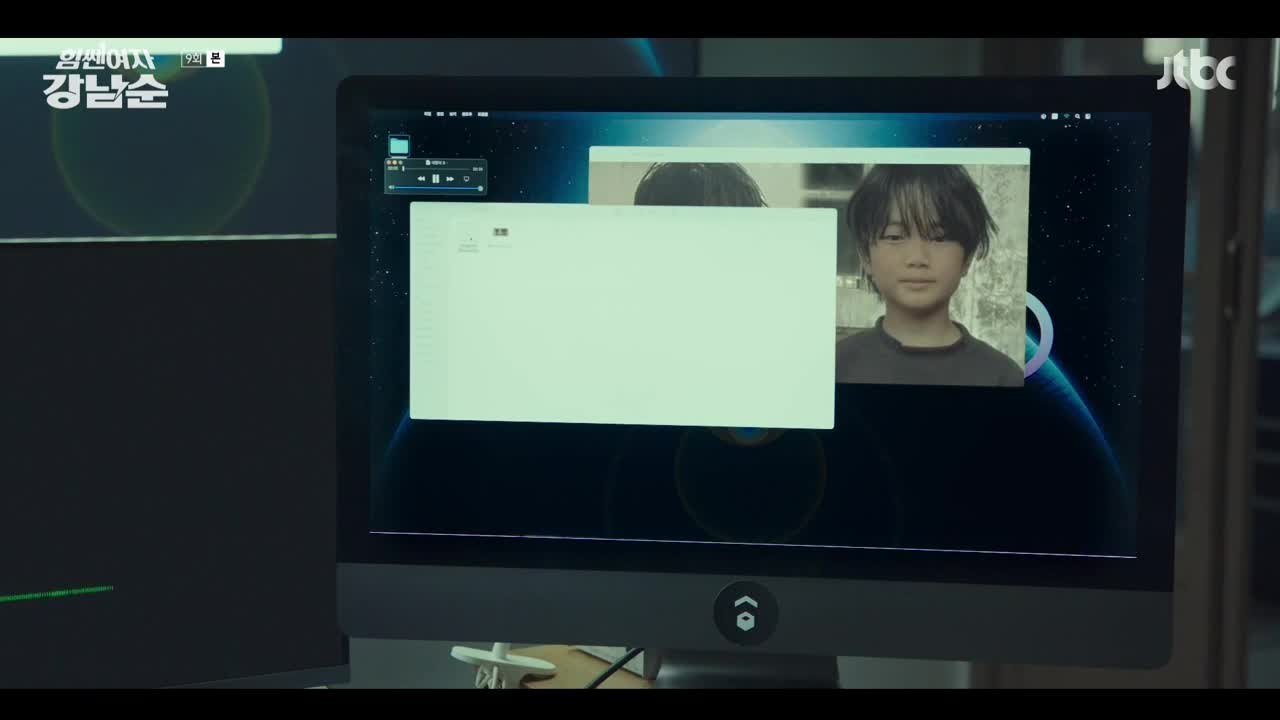This screenshot has width=1280, height=720.
Task: Click the Wi-Fi icon in menu bar
Action: (1066, 116)
